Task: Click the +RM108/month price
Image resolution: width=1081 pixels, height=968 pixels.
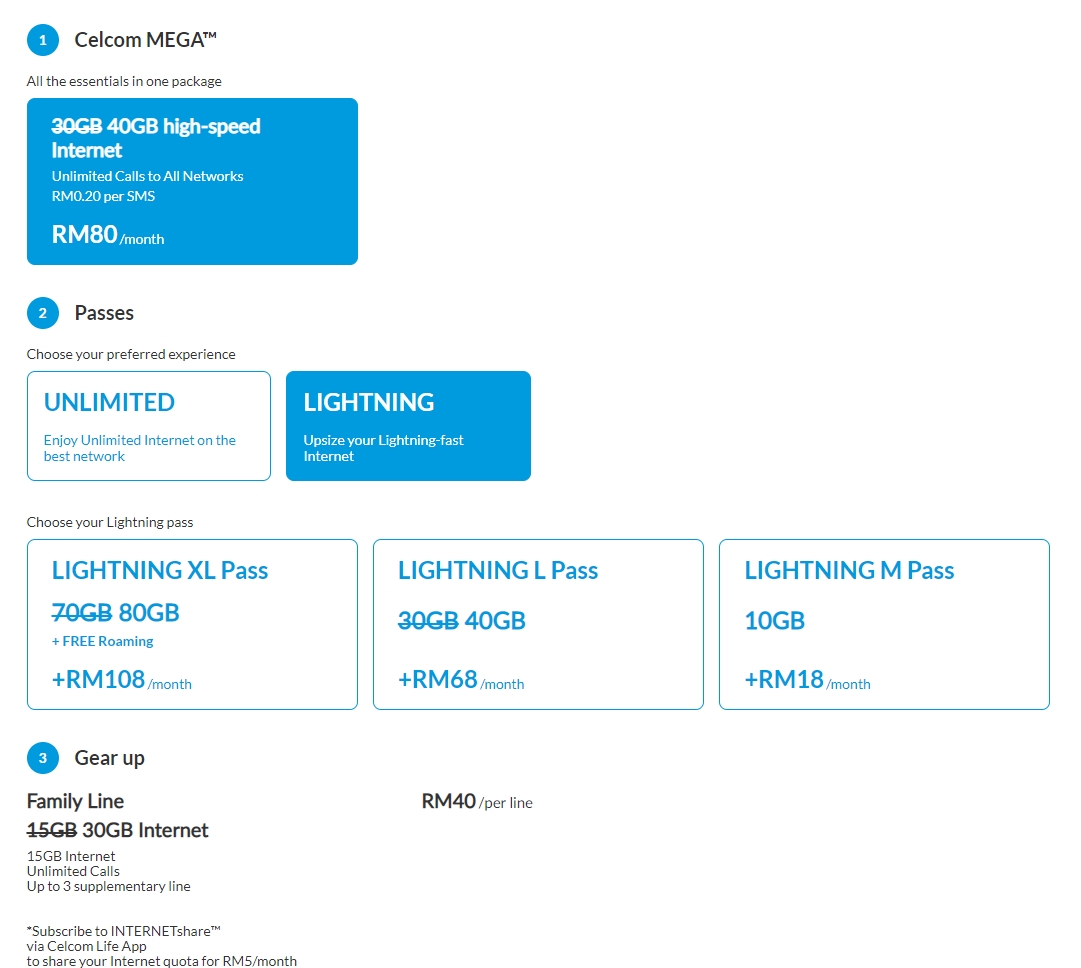Action: [121, 680]
